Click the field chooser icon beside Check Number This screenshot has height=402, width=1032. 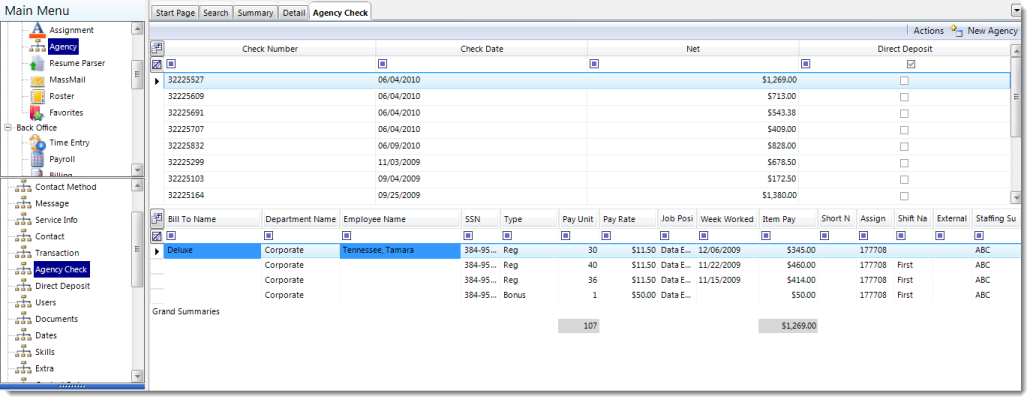(157, 48)
